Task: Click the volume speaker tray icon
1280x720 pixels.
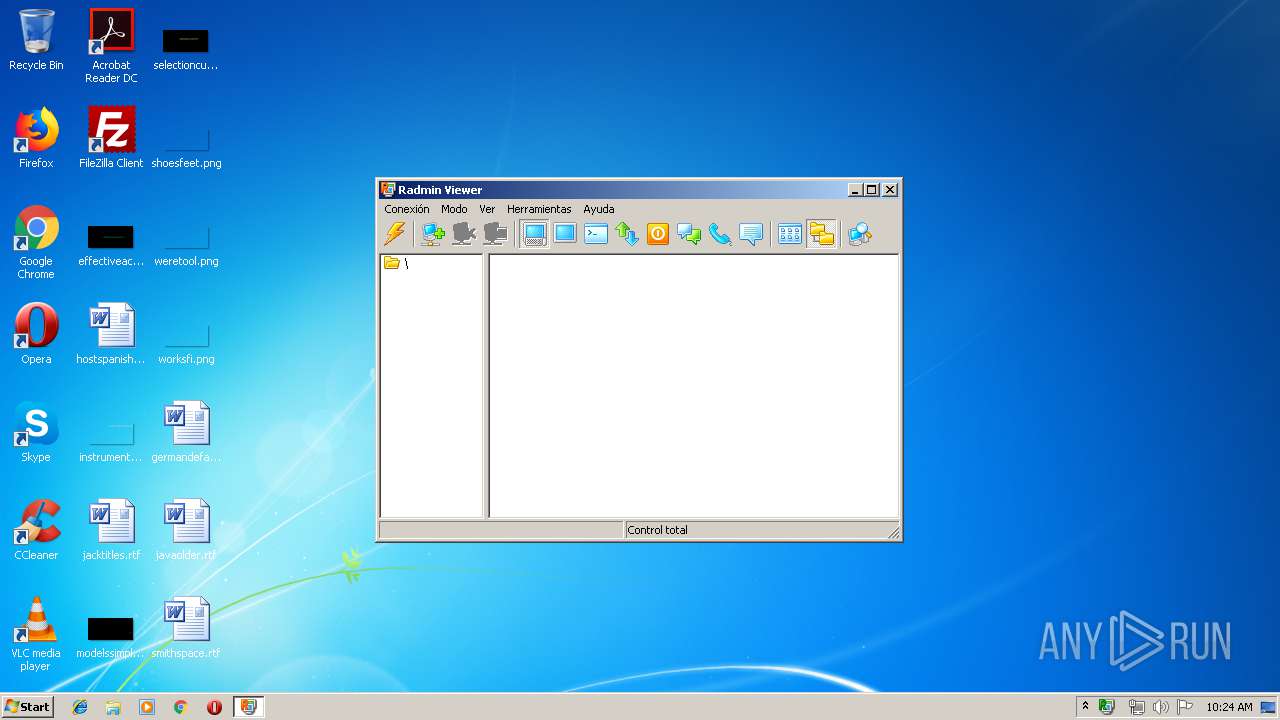Action: [1161, 707]
